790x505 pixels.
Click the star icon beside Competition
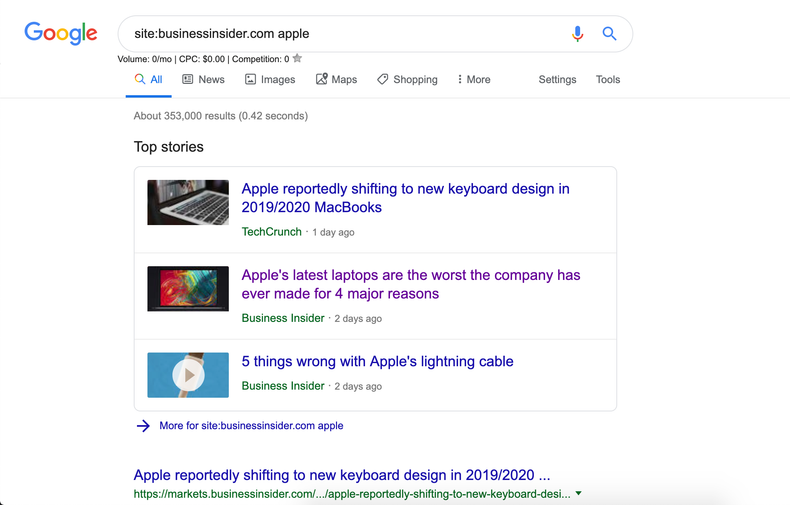297,59
